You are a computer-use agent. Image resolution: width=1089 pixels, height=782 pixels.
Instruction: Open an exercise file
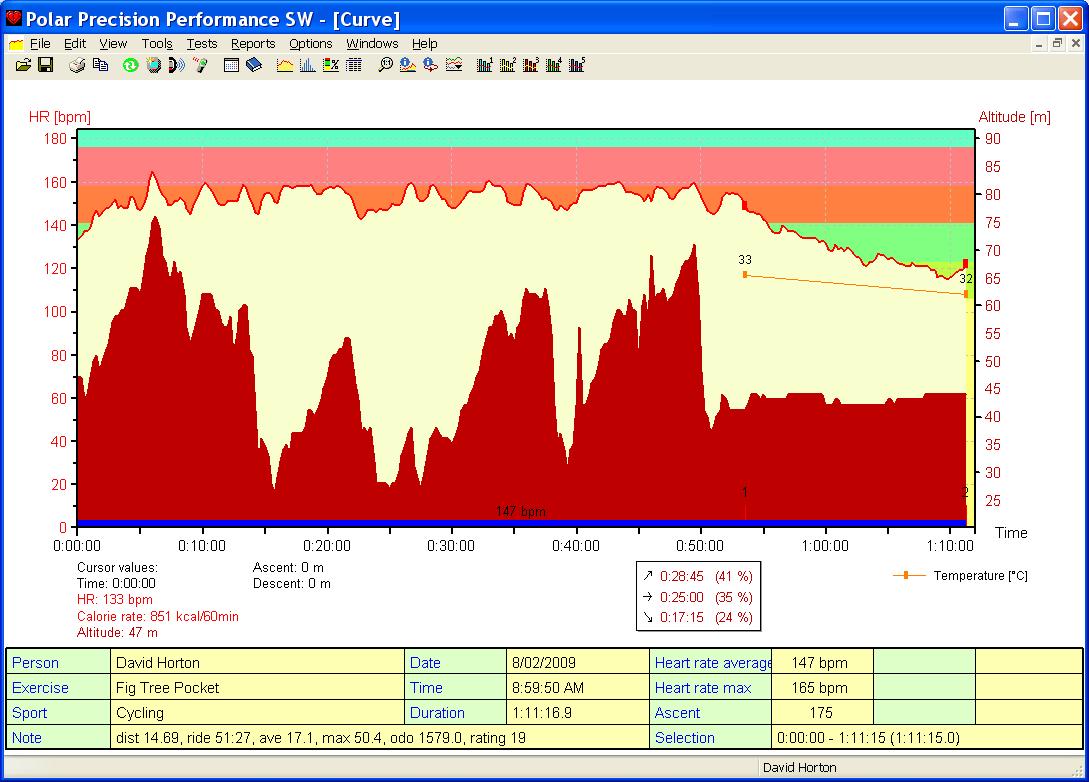pyautogui.click(x=25, y=64)
